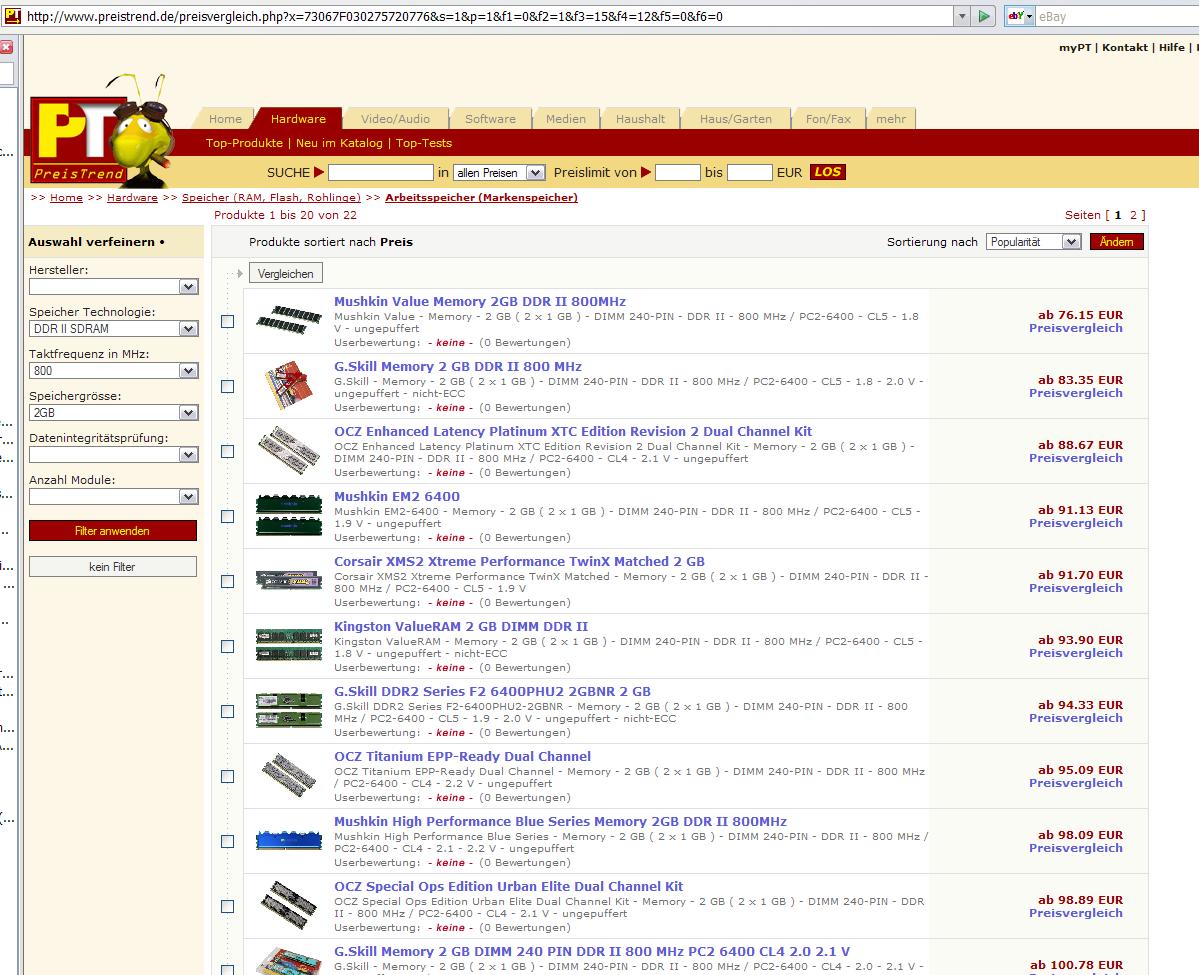Click the LOS search button
The width and height of the screenshot is (1199, 975).
pos(827,172)
